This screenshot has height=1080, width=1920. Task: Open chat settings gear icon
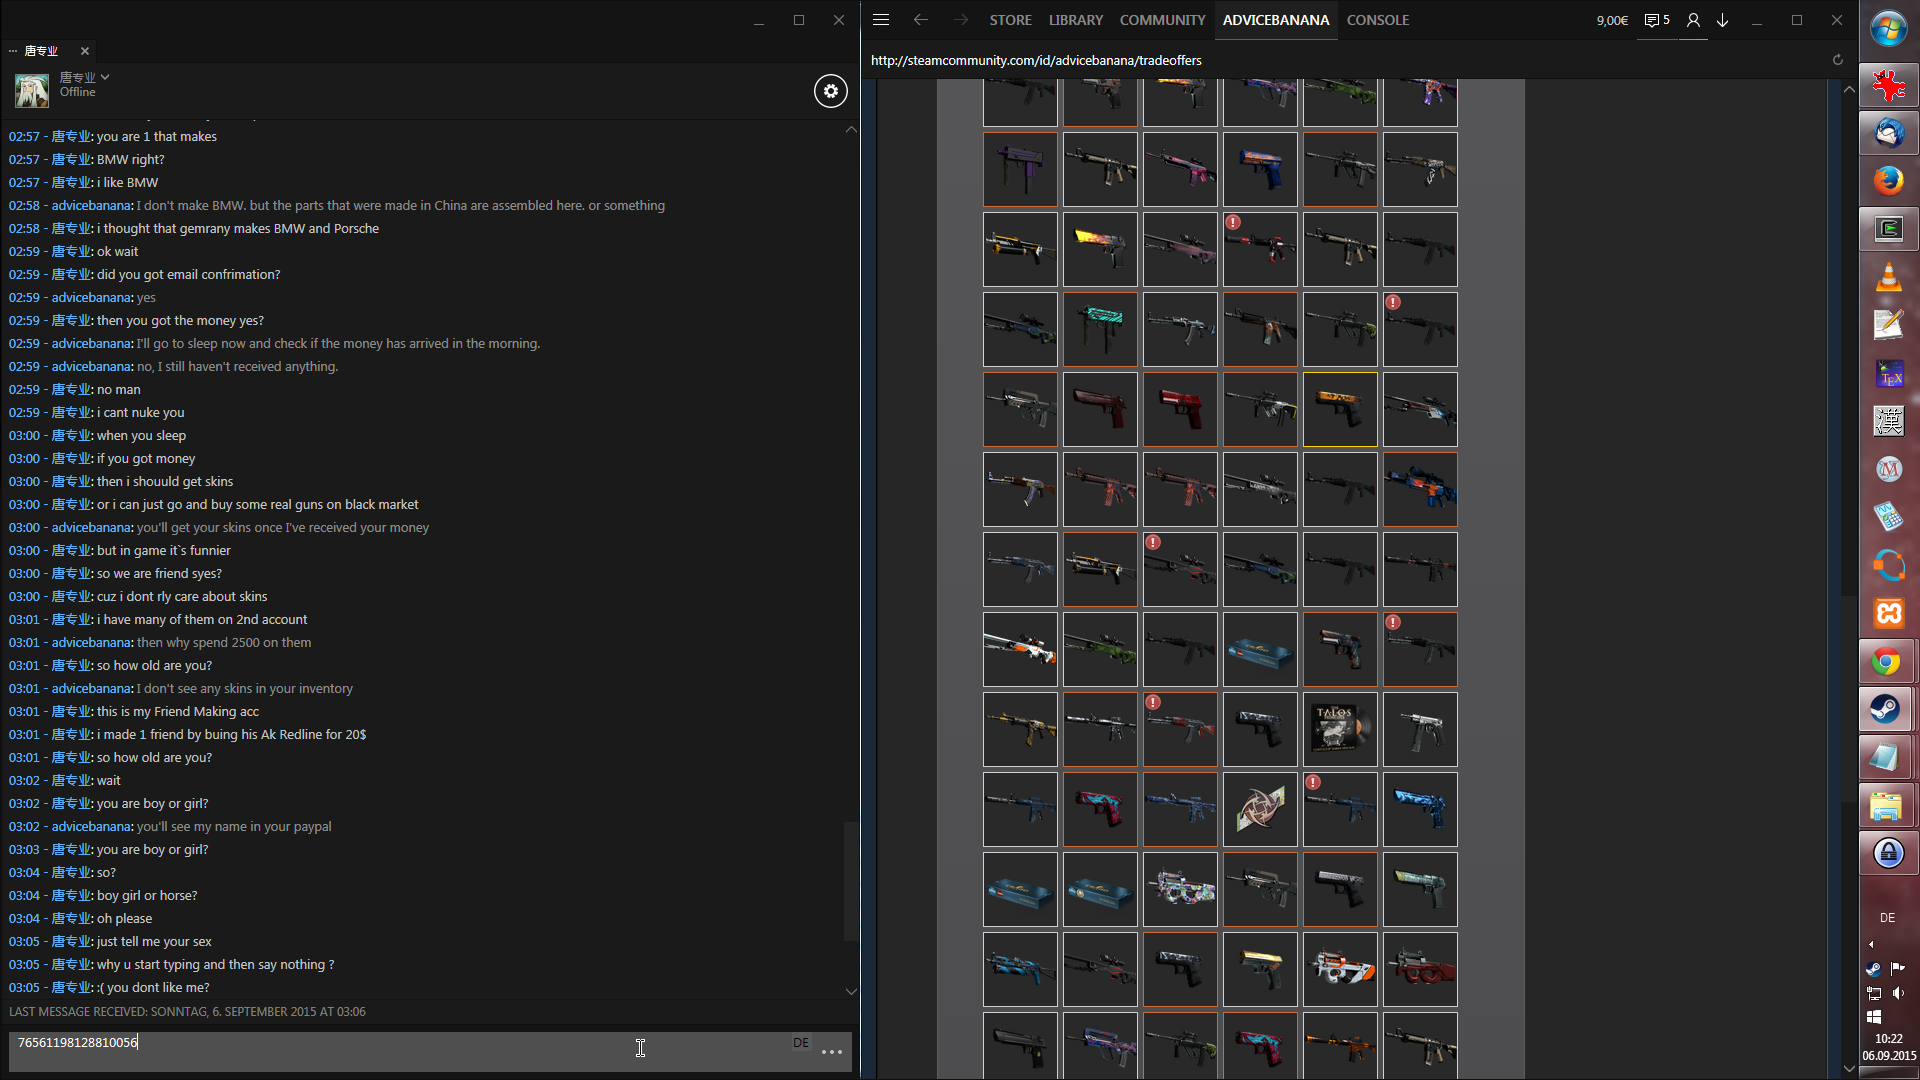point(830,91)
